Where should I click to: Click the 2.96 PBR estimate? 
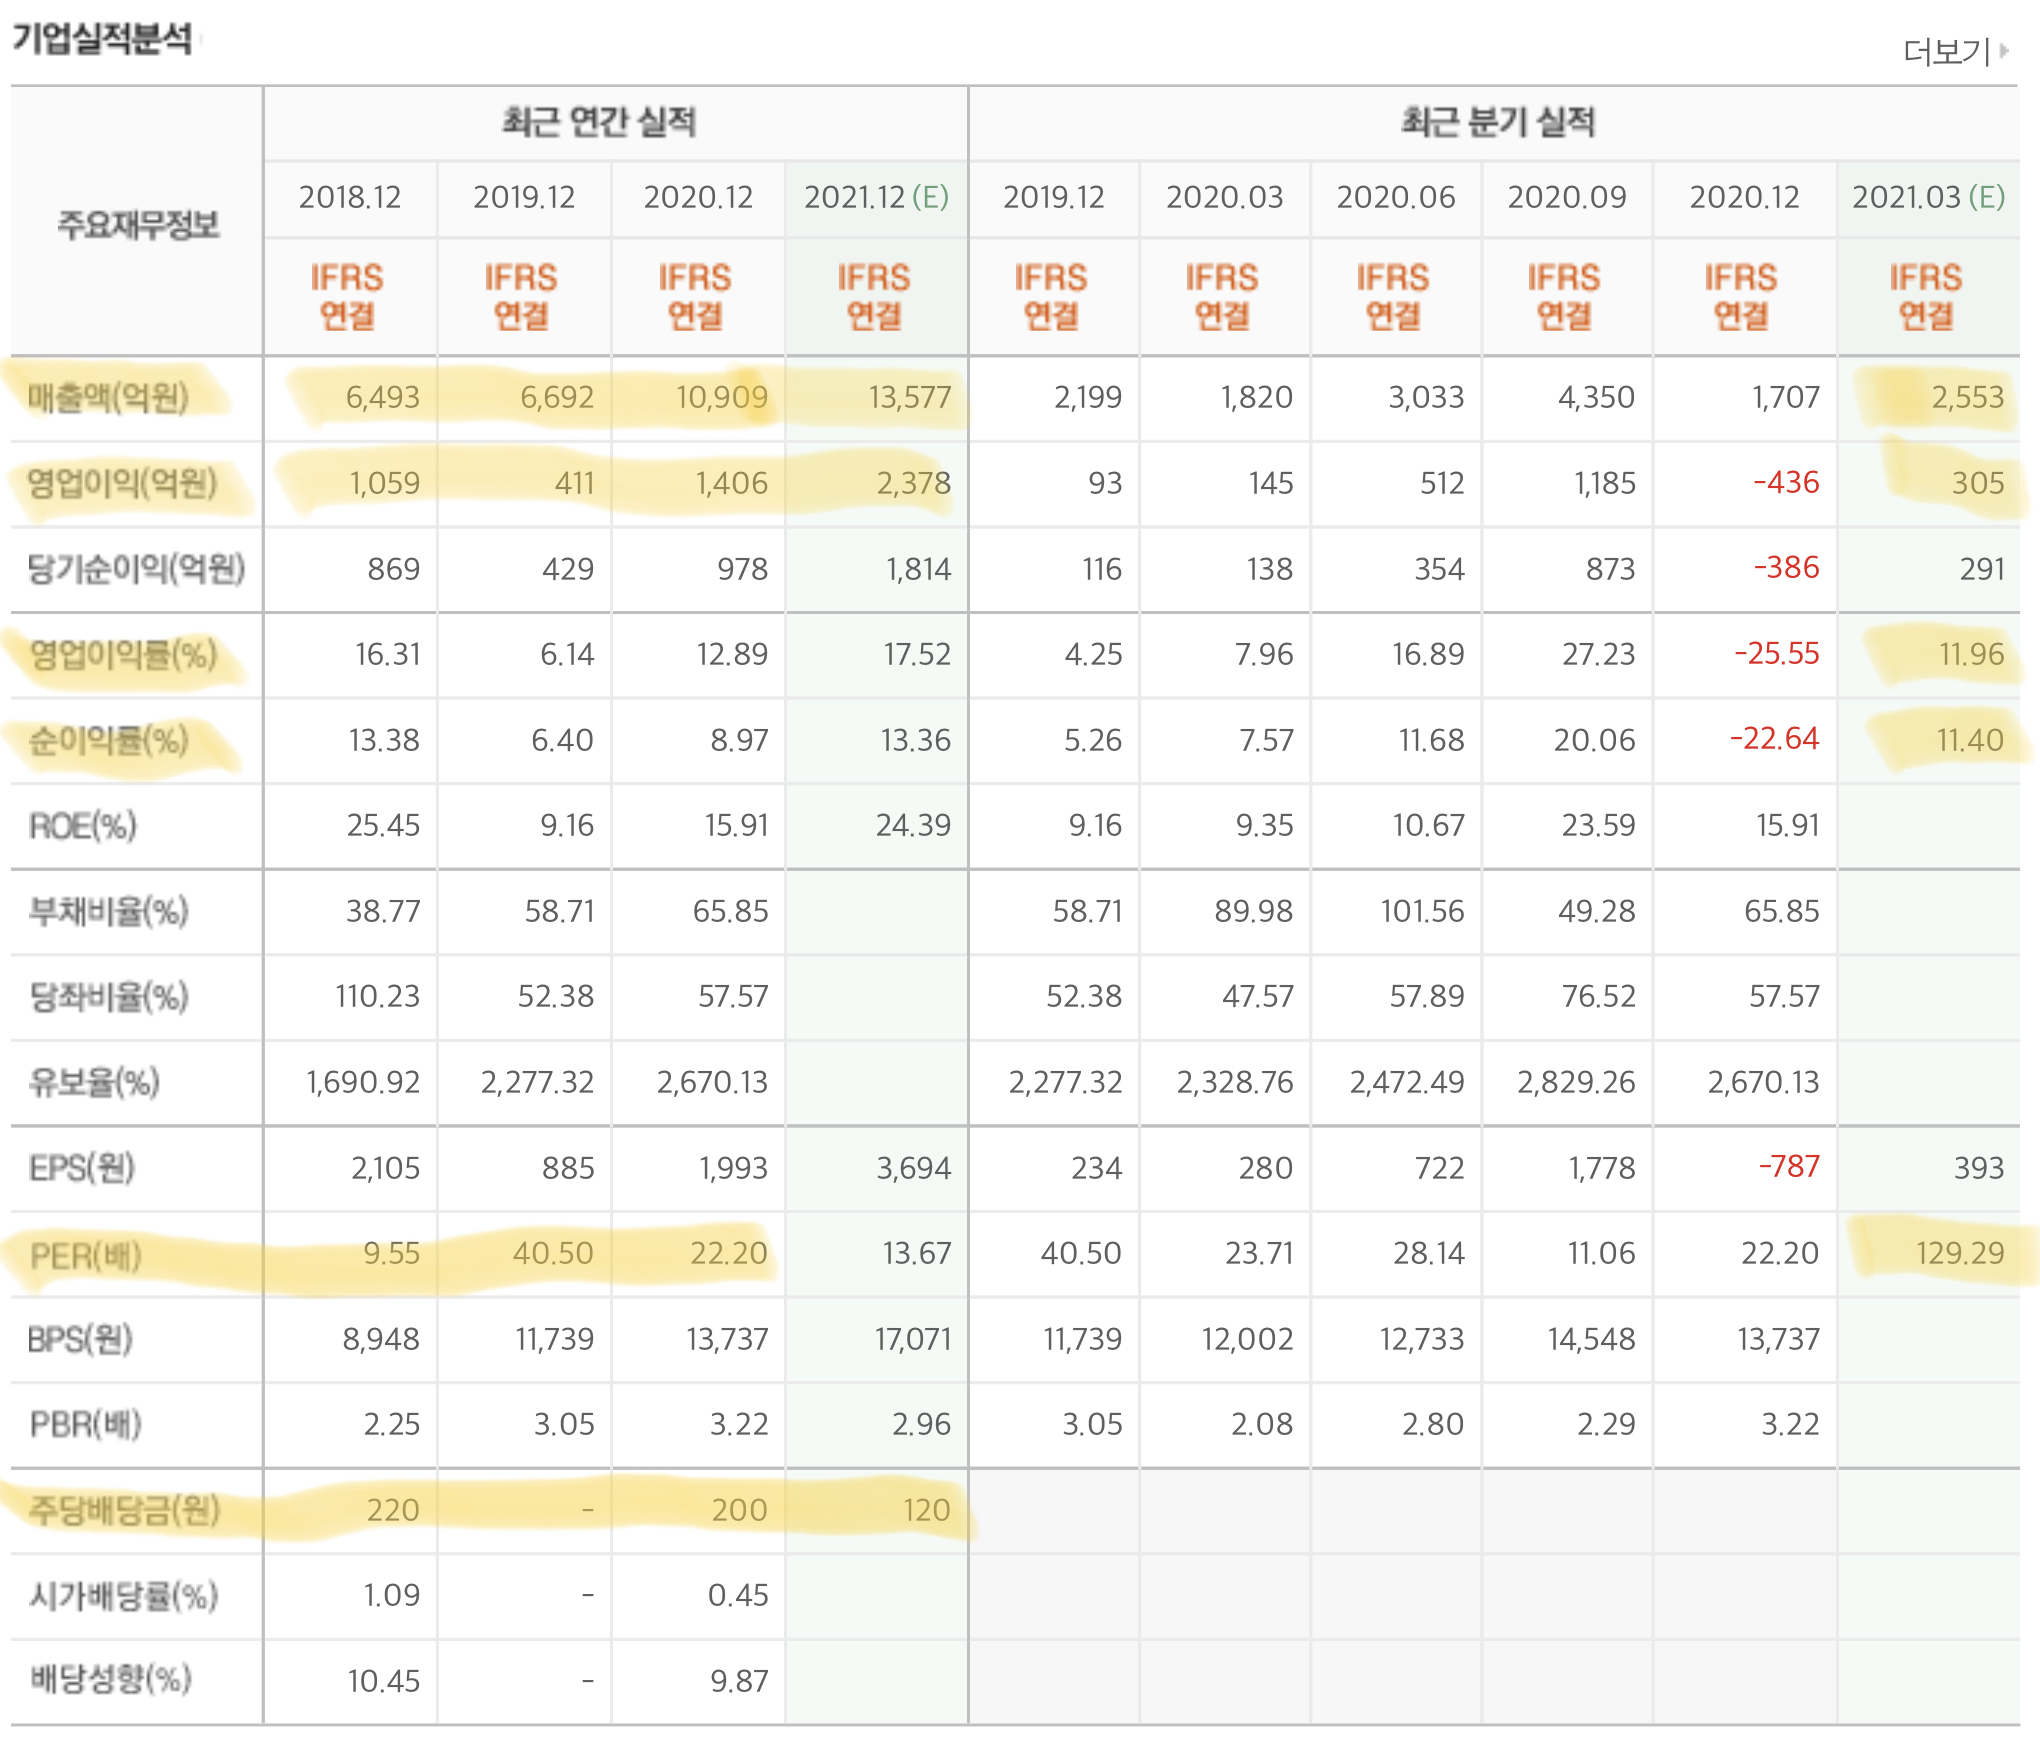(922, 1425)
